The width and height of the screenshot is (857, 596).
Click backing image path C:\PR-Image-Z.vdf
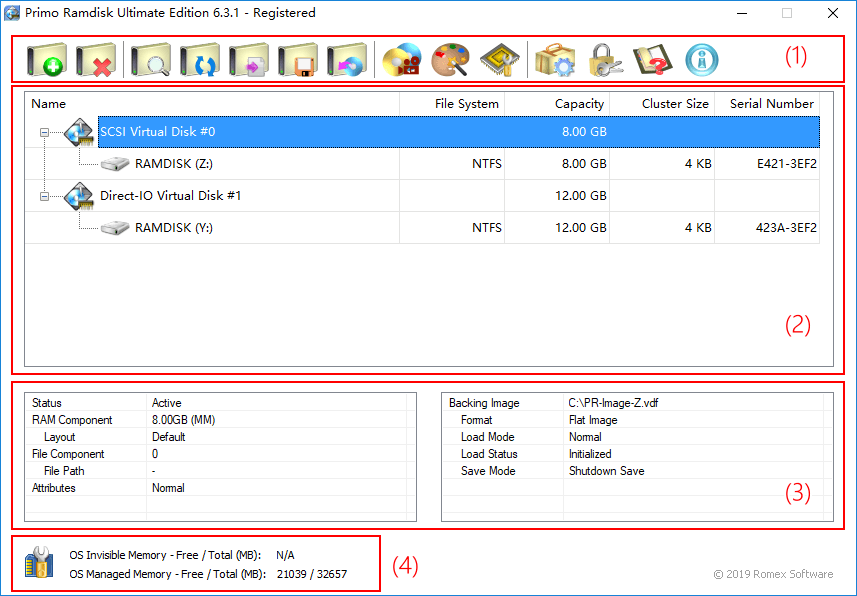pyautogui.click(x=613, y=403)
